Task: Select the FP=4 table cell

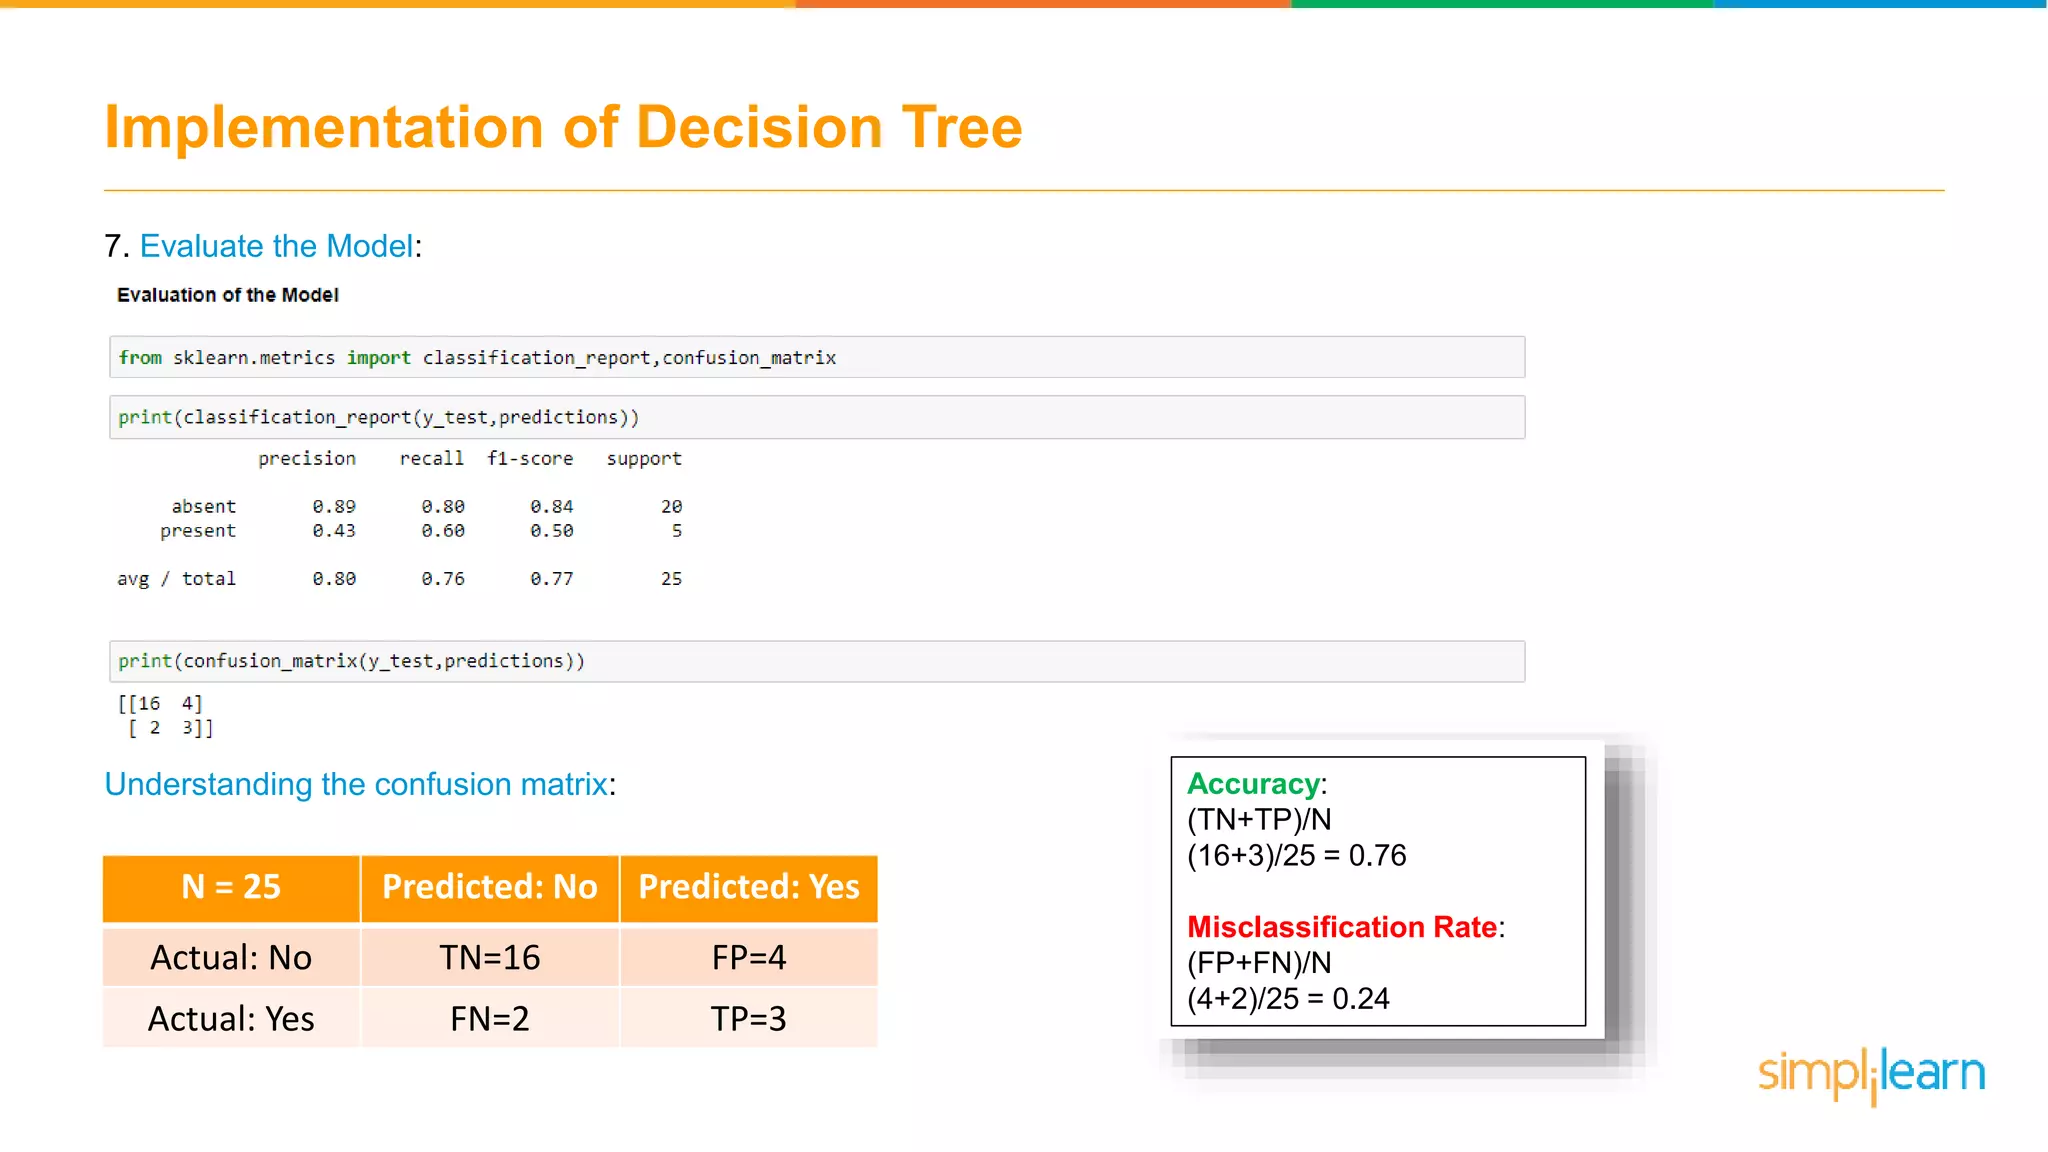Action: (x=749, y=957)
